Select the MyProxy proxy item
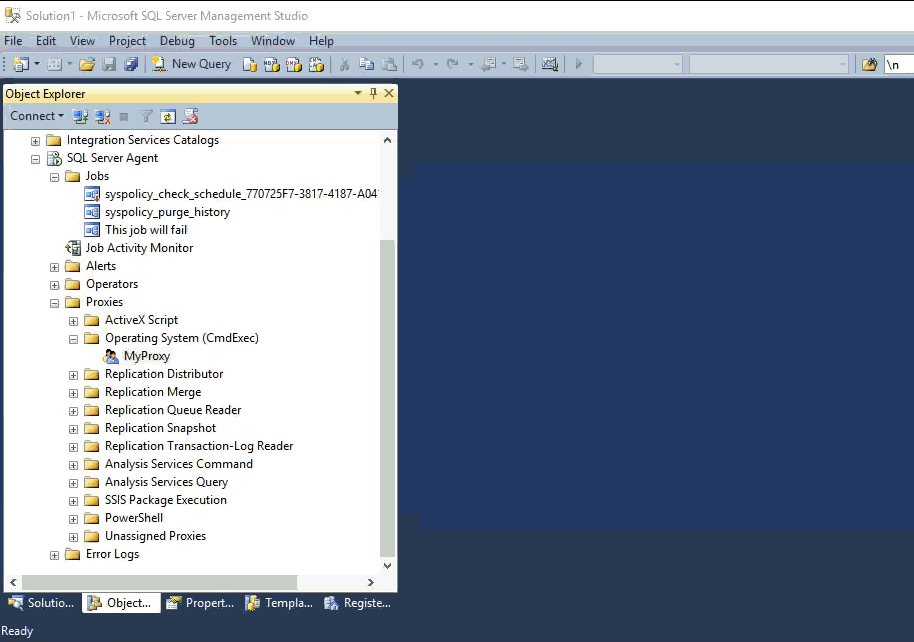 [x=146, y=356]
